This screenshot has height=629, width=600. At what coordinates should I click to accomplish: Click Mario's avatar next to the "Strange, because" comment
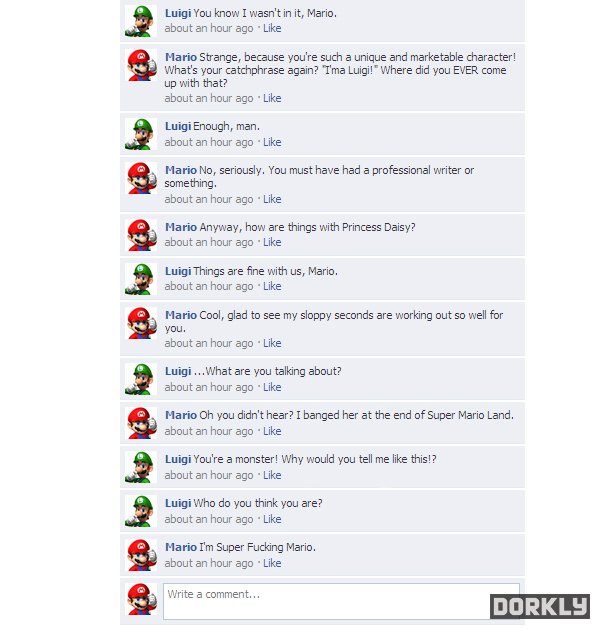click(140, 65)
